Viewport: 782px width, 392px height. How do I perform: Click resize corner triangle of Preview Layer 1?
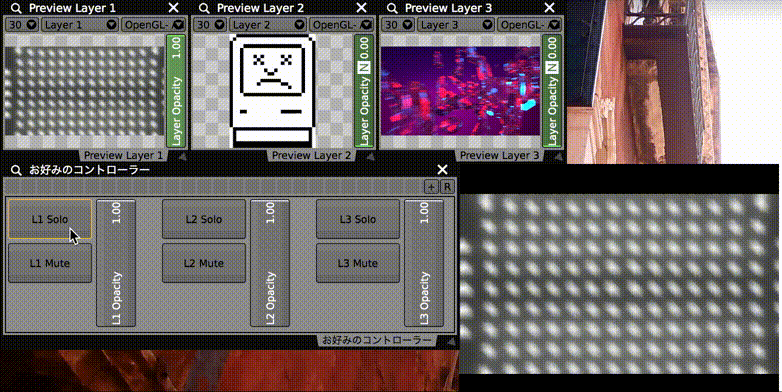click(x=182, y=157)
